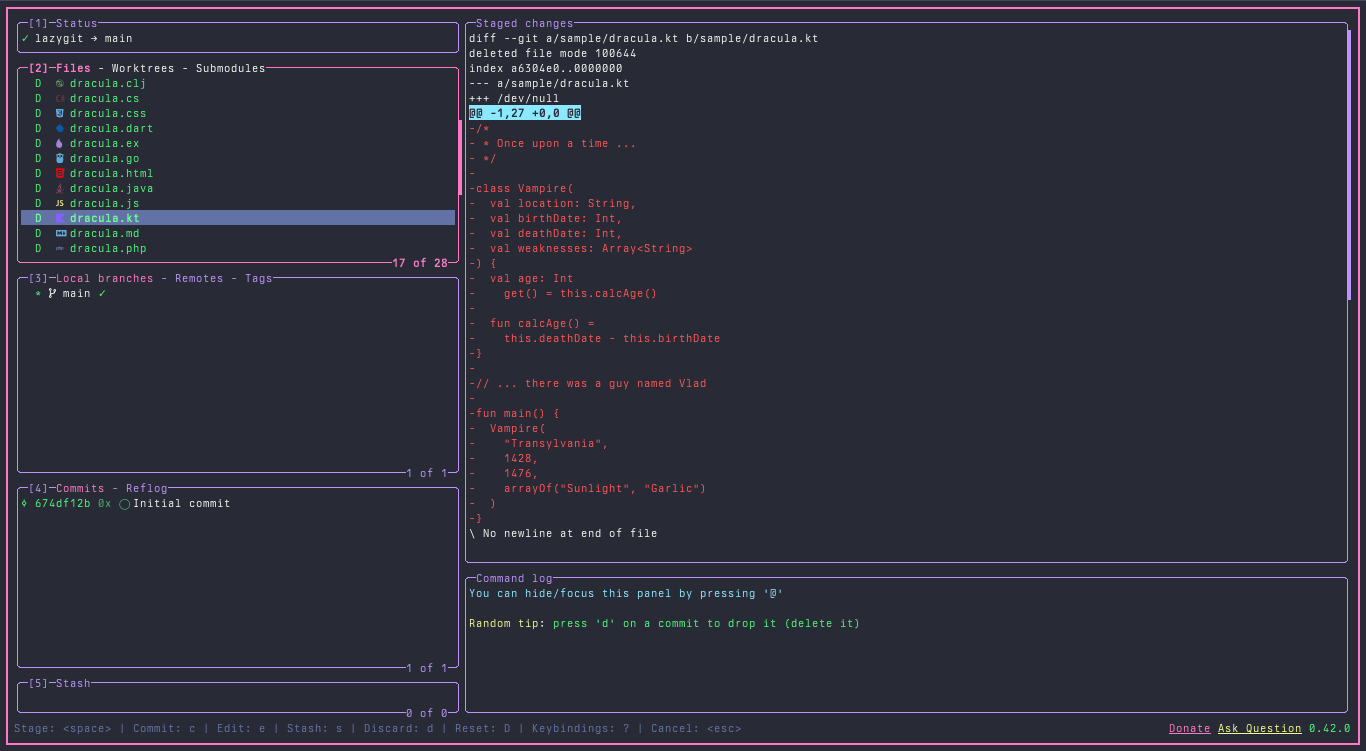The width and height of the screenshot is (1366, 751).
Task: Click the Donate link
Action: point(1189,728)
